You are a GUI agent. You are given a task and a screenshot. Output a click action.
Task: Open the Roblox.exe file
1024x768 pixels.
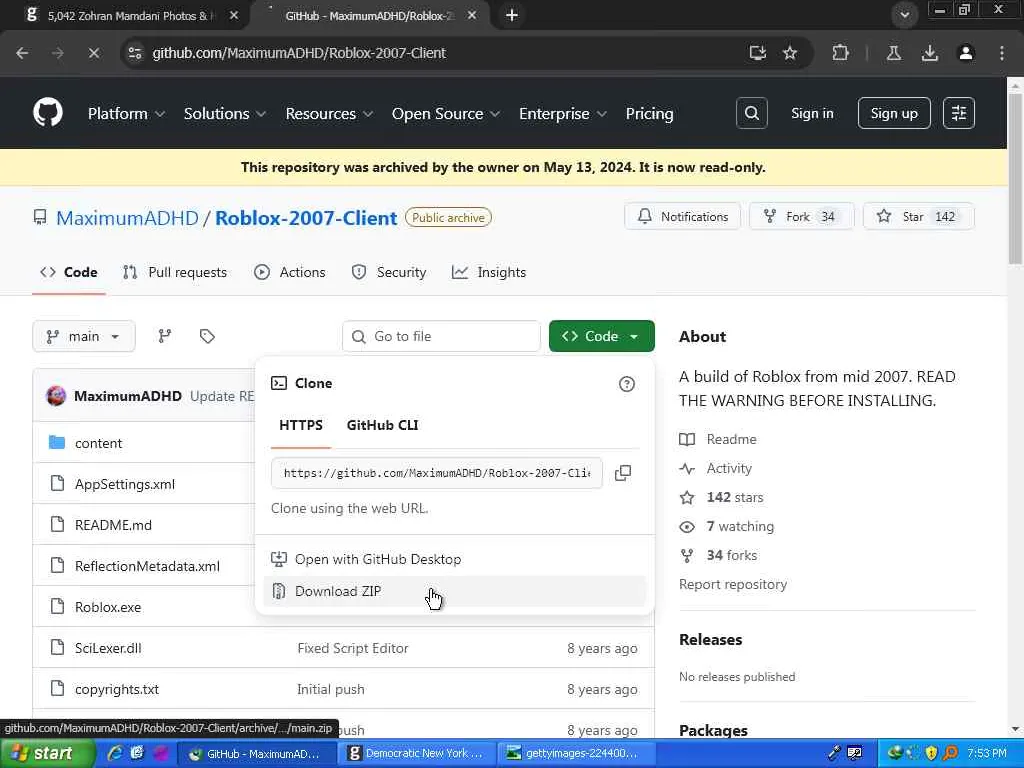pos(108,607)
